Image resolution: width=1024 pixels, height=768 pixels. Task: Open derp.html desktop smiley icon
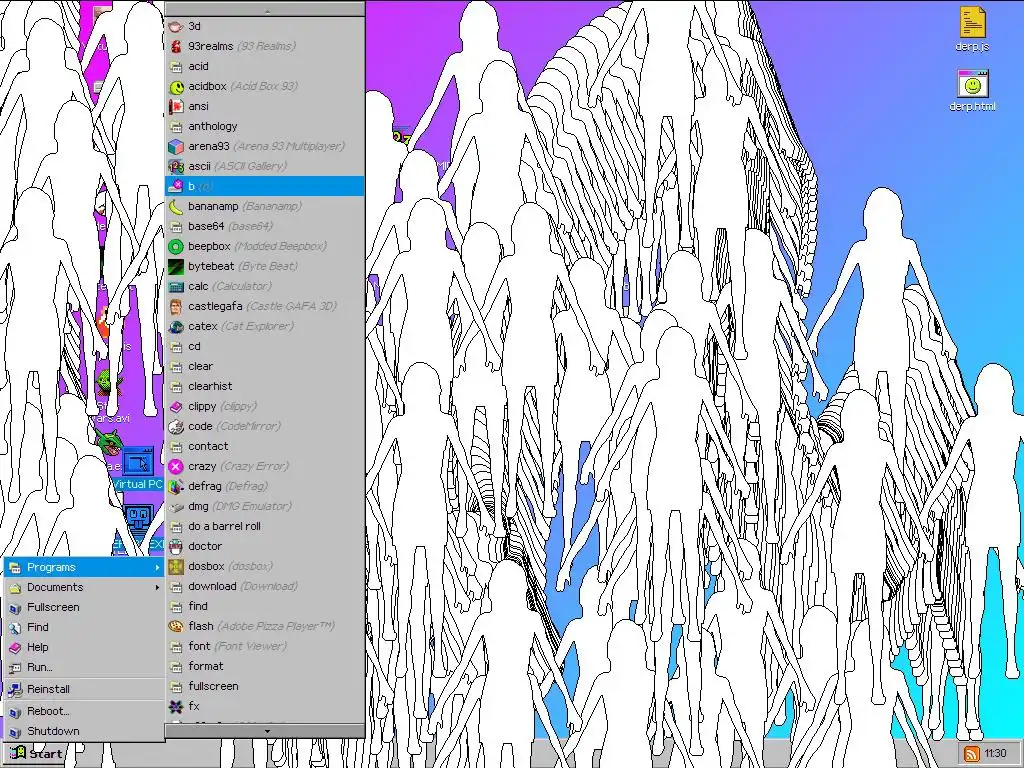point(973,85)
